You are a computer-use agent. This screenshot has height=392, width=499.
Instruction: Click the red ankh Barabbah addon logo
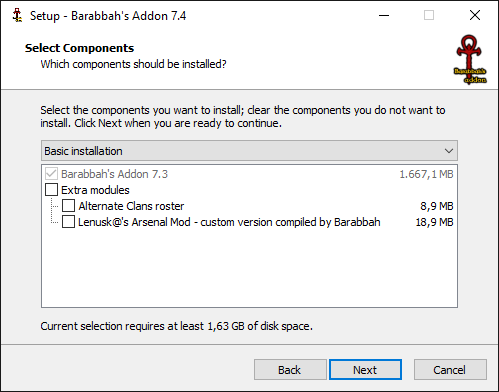pos(470,59)
